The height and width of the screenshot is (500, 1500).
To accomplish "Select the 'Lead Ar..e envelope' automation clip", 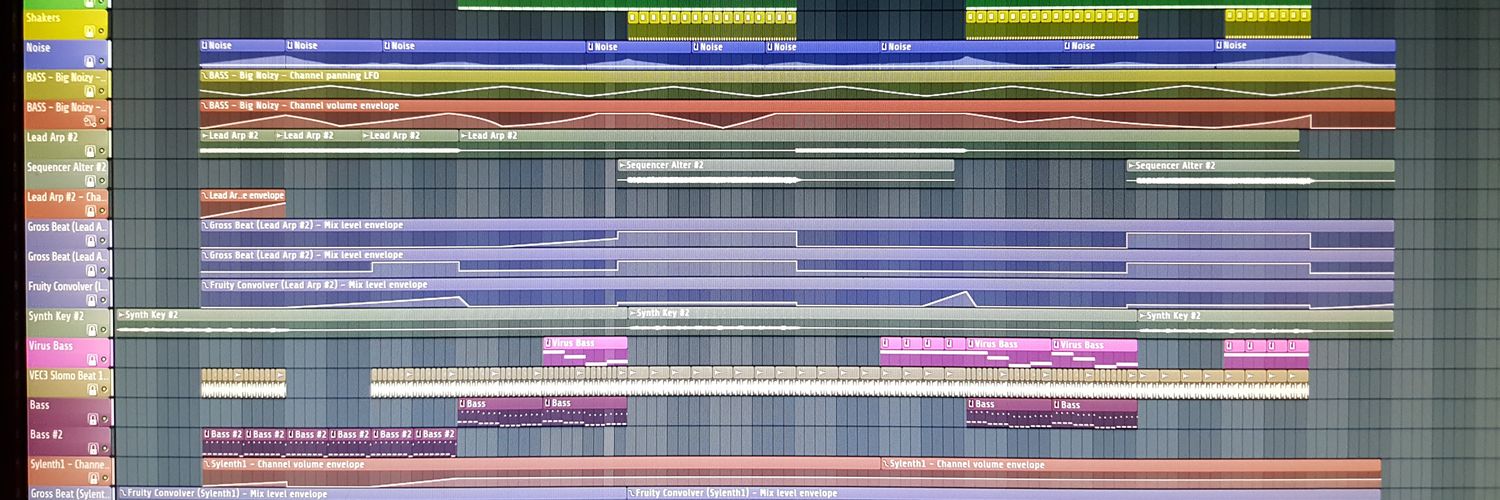I will tap(243, 203).
